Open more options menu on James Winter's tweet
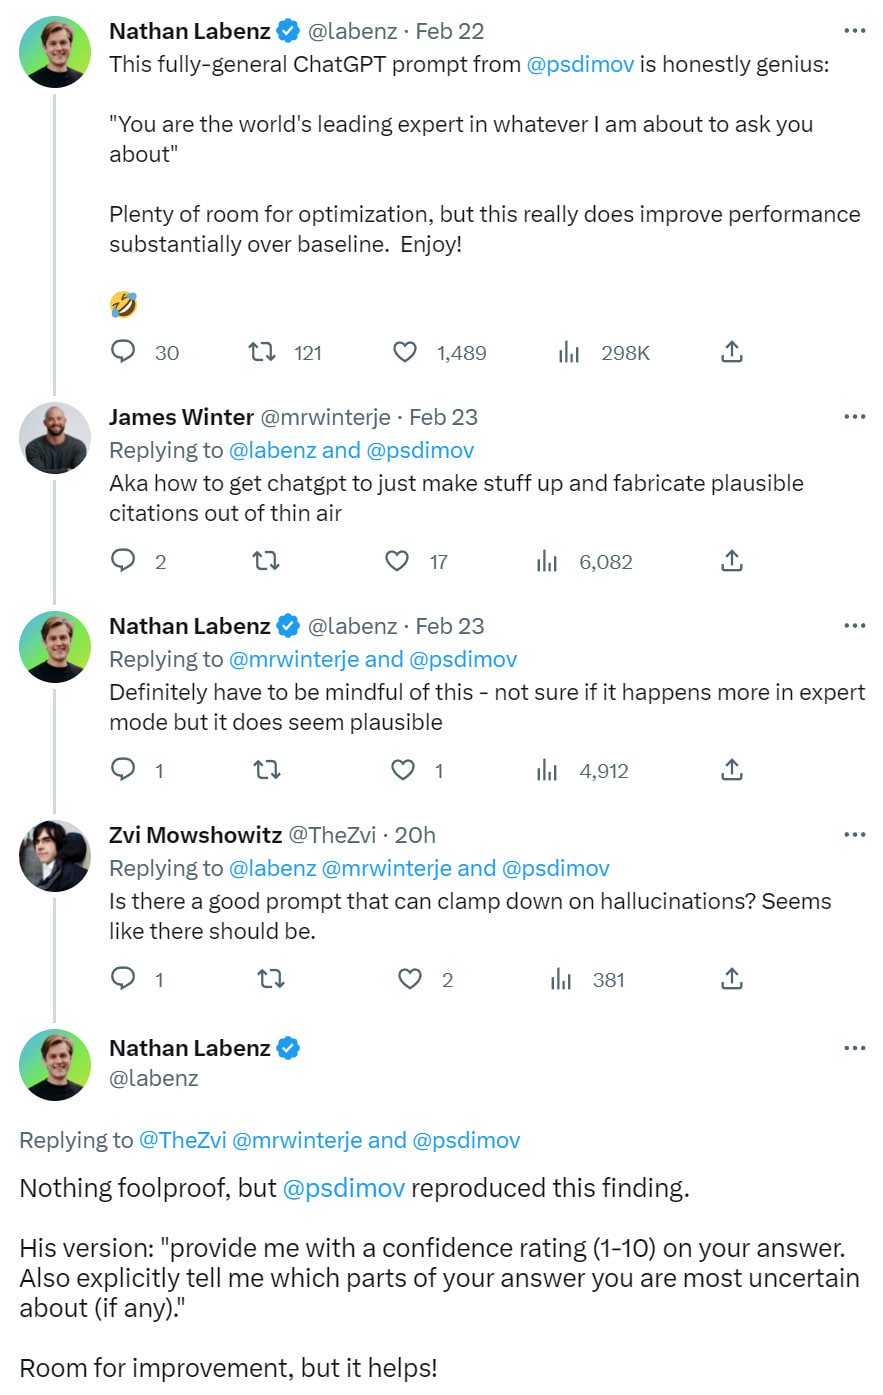Image resolution: width=883 pixels, height=1395 pixels. coord(854,417)
